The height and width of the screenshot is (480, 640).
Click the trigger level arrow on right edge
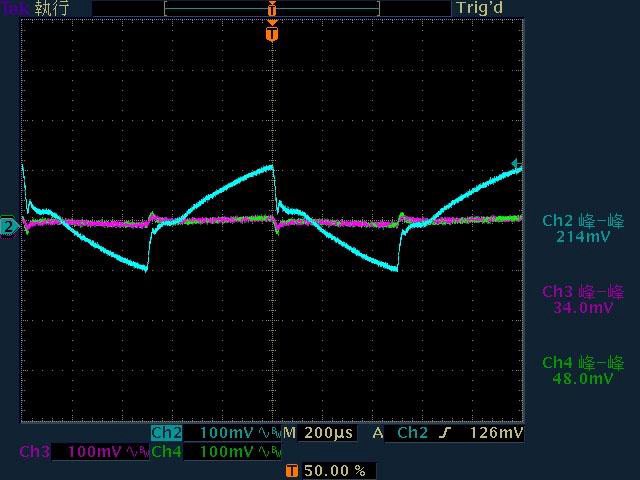coord(516,164)
